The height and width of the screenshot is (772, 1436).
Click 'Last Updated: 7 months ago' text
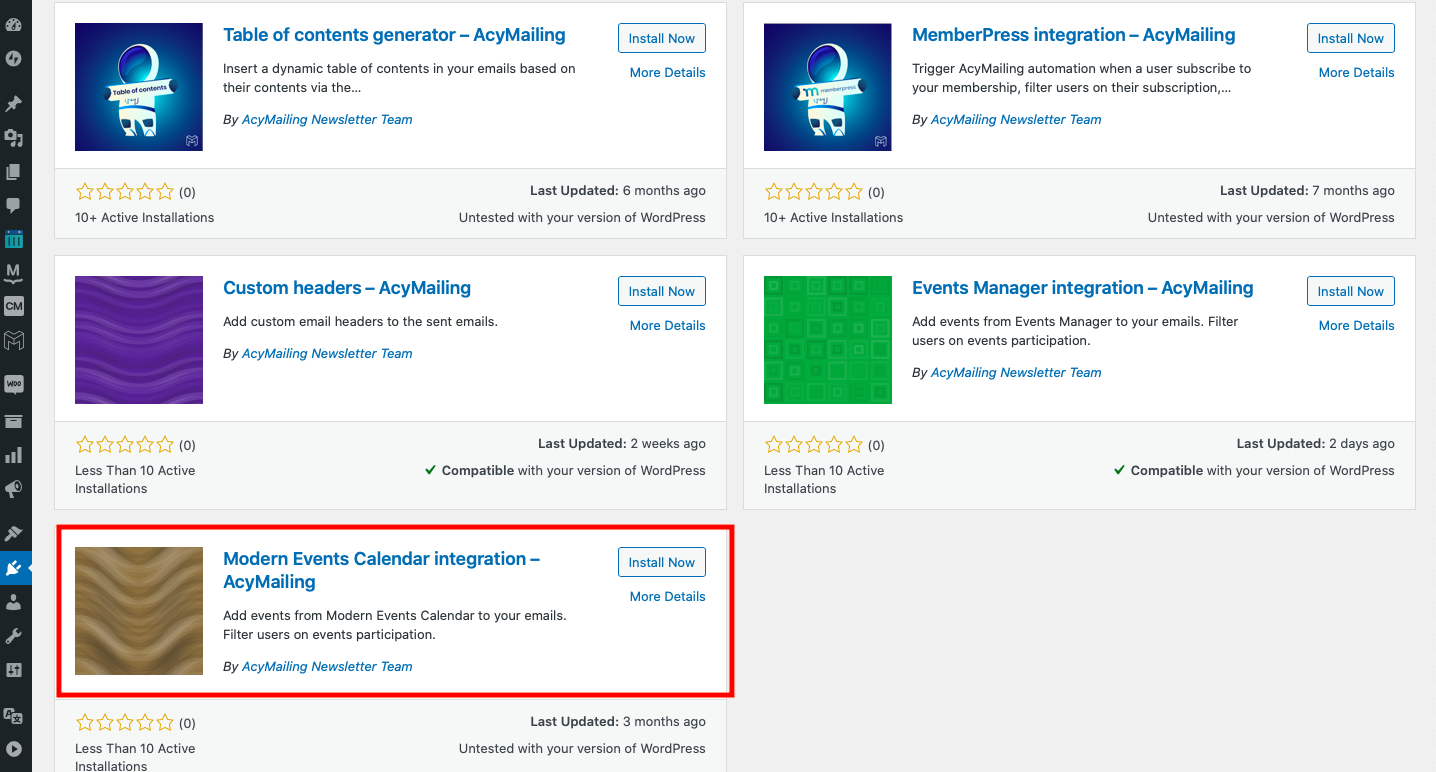coord(1307,190)
